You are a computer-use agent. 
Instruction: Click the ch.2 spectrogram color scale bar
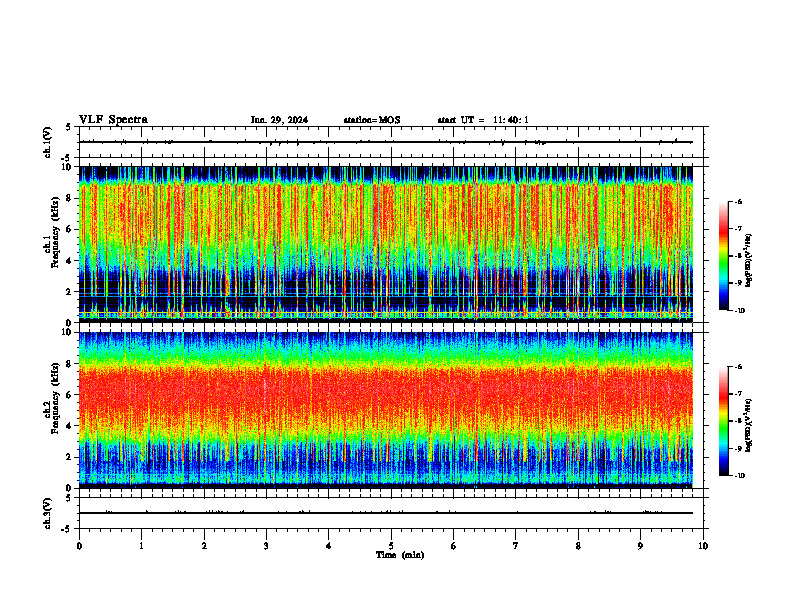pos(723,421)
